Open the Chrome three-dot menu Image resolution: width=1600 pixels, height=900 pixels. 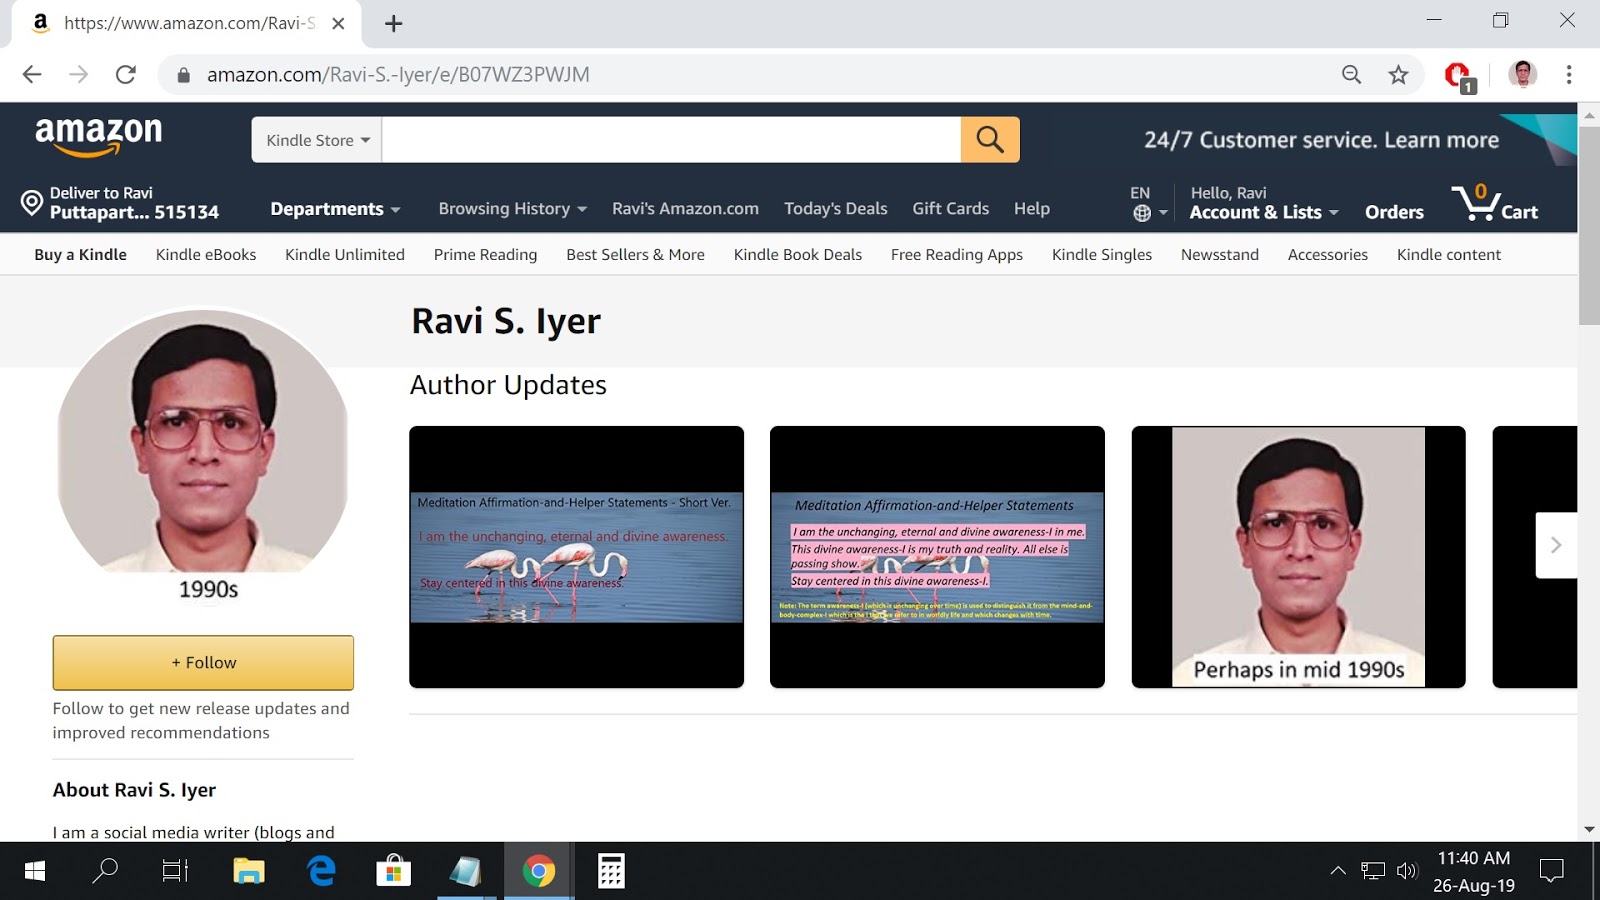[x=1569, y=75]
